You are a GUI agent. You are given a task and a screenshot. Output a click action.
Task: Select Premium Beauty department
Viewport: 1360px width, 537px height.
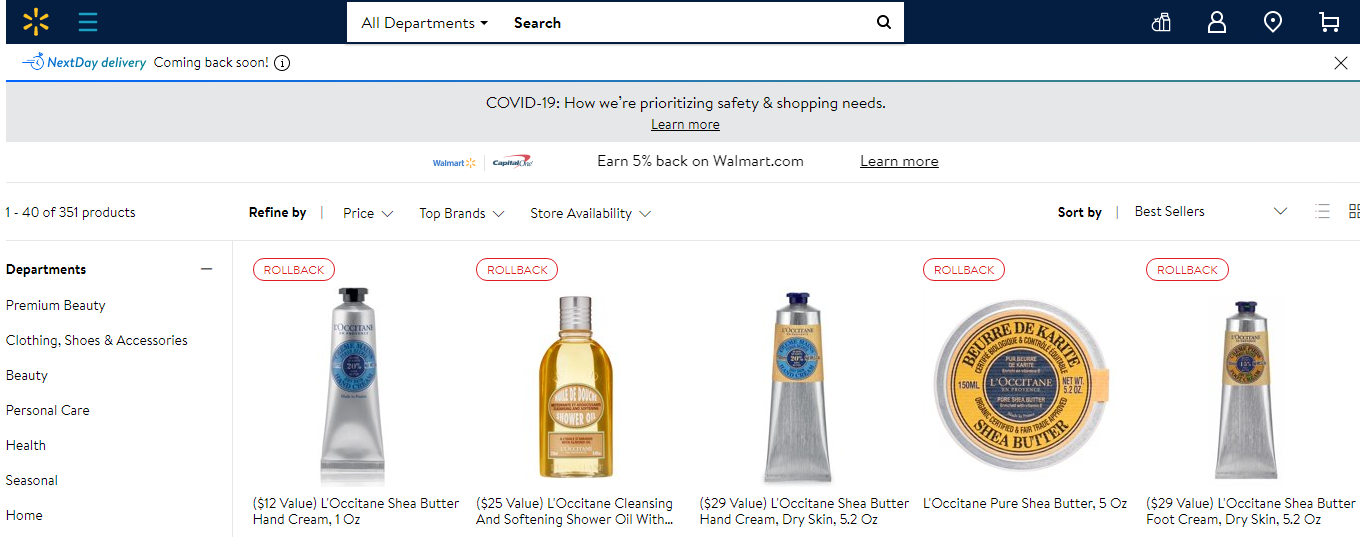[56, 305]
